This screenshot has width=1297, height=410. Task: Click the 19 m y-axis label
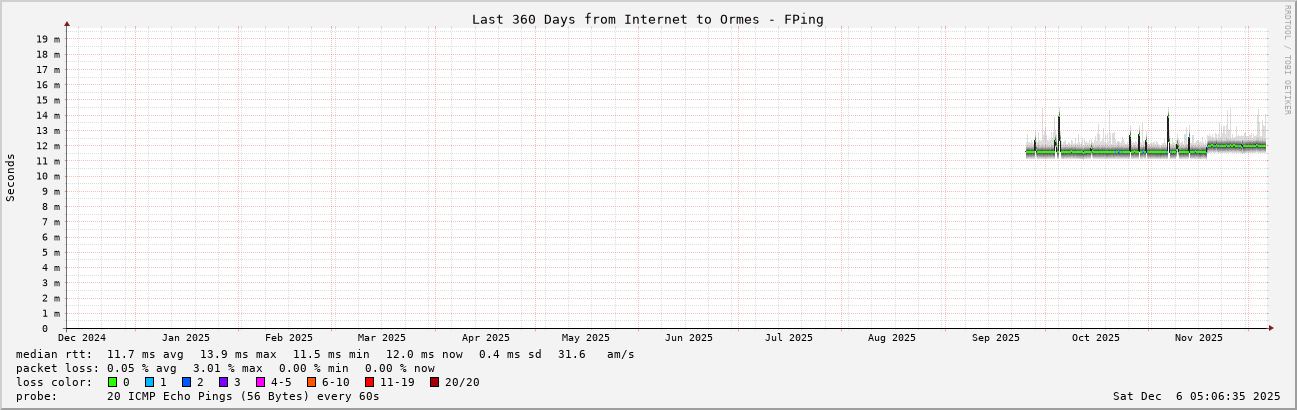pos(48,39)
